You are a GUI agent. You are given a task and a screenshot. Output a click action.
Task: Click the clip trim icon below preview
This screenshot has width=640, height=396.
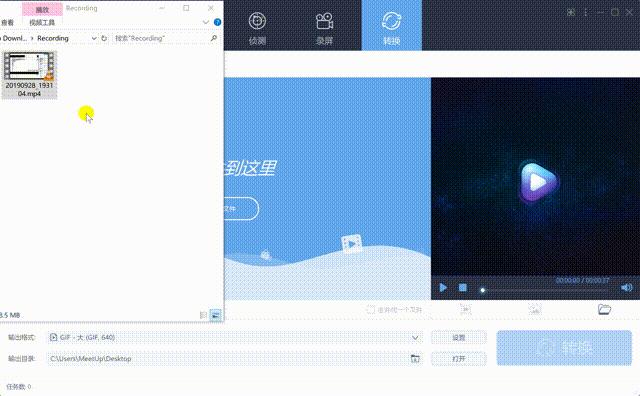466,309
